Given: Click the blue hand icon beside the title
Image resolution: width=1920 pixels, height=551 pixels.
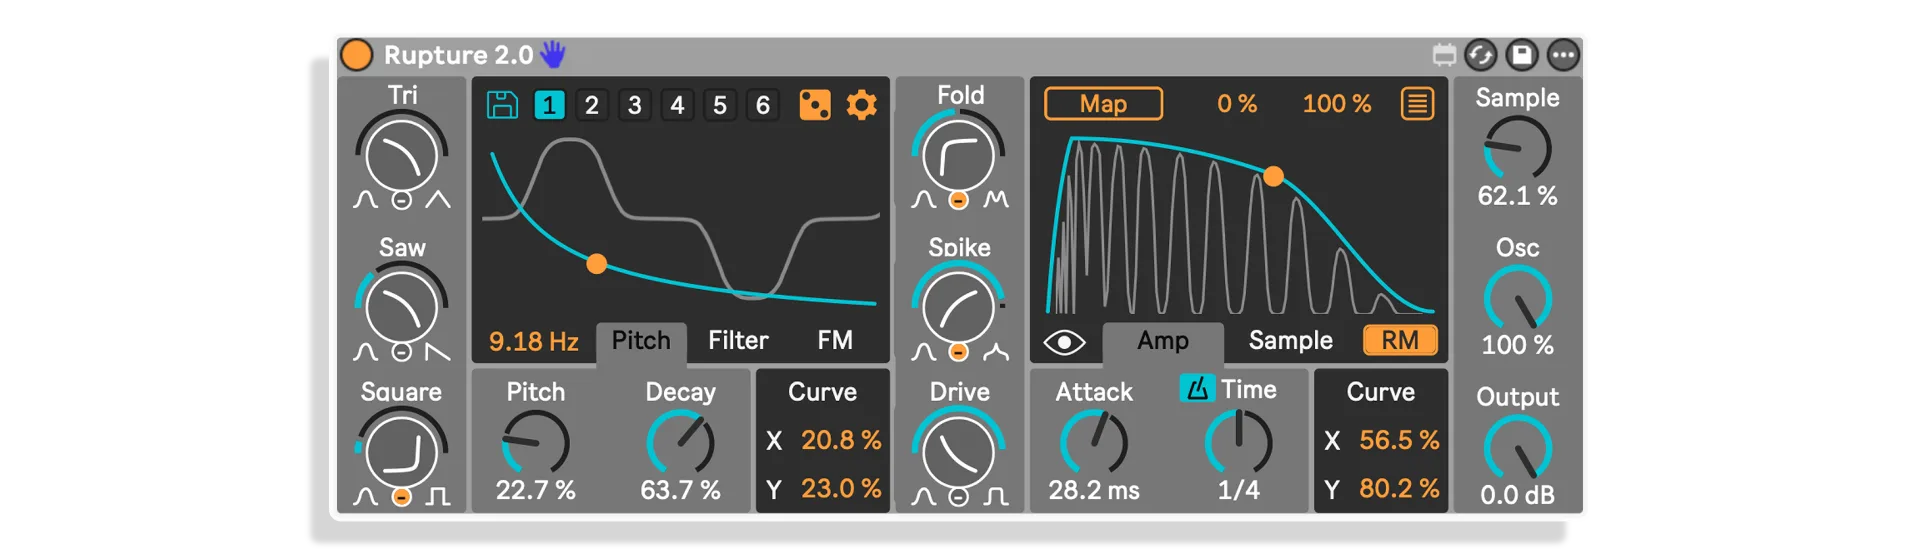Looking at the screenshot, I should click(x=553, y=54).
